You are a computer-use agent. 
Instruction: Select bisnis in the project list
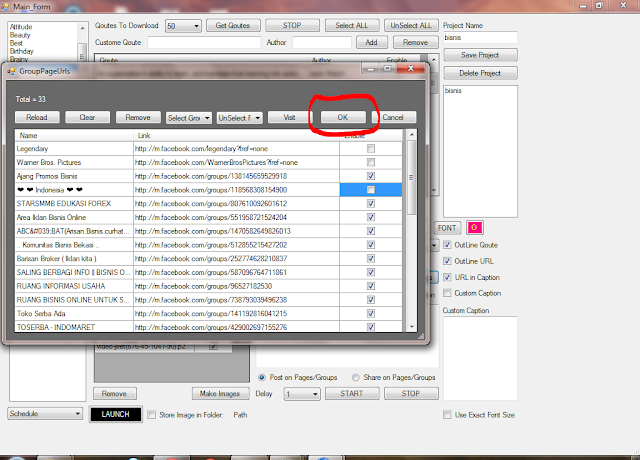(x=453, y=91)
